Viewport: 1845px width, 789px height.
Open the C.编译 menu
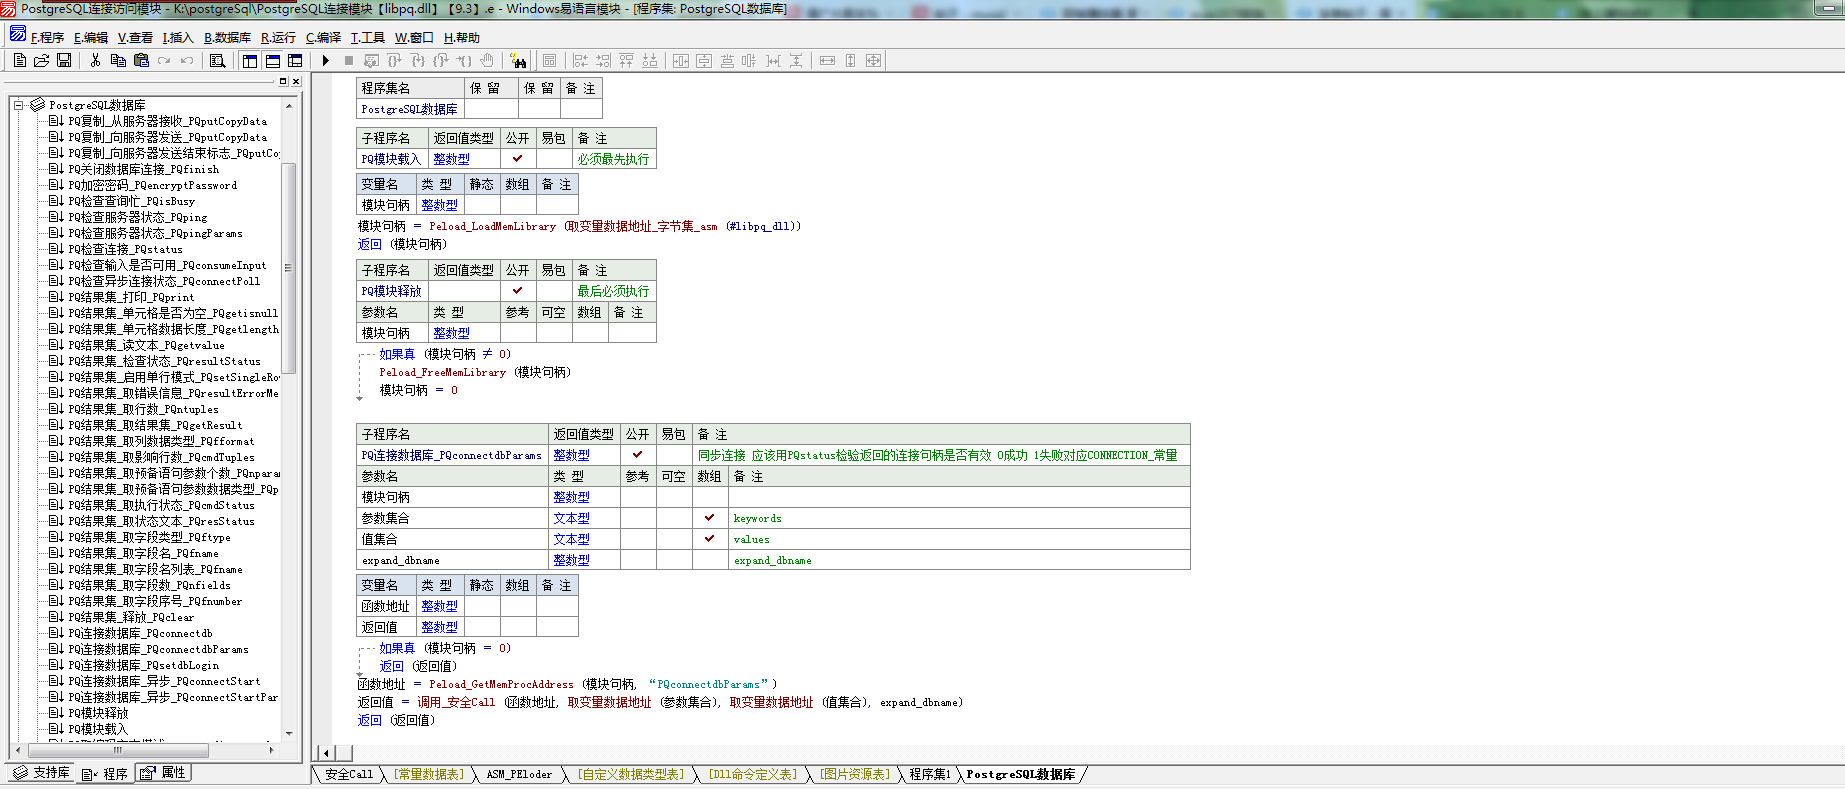[323, 38]
